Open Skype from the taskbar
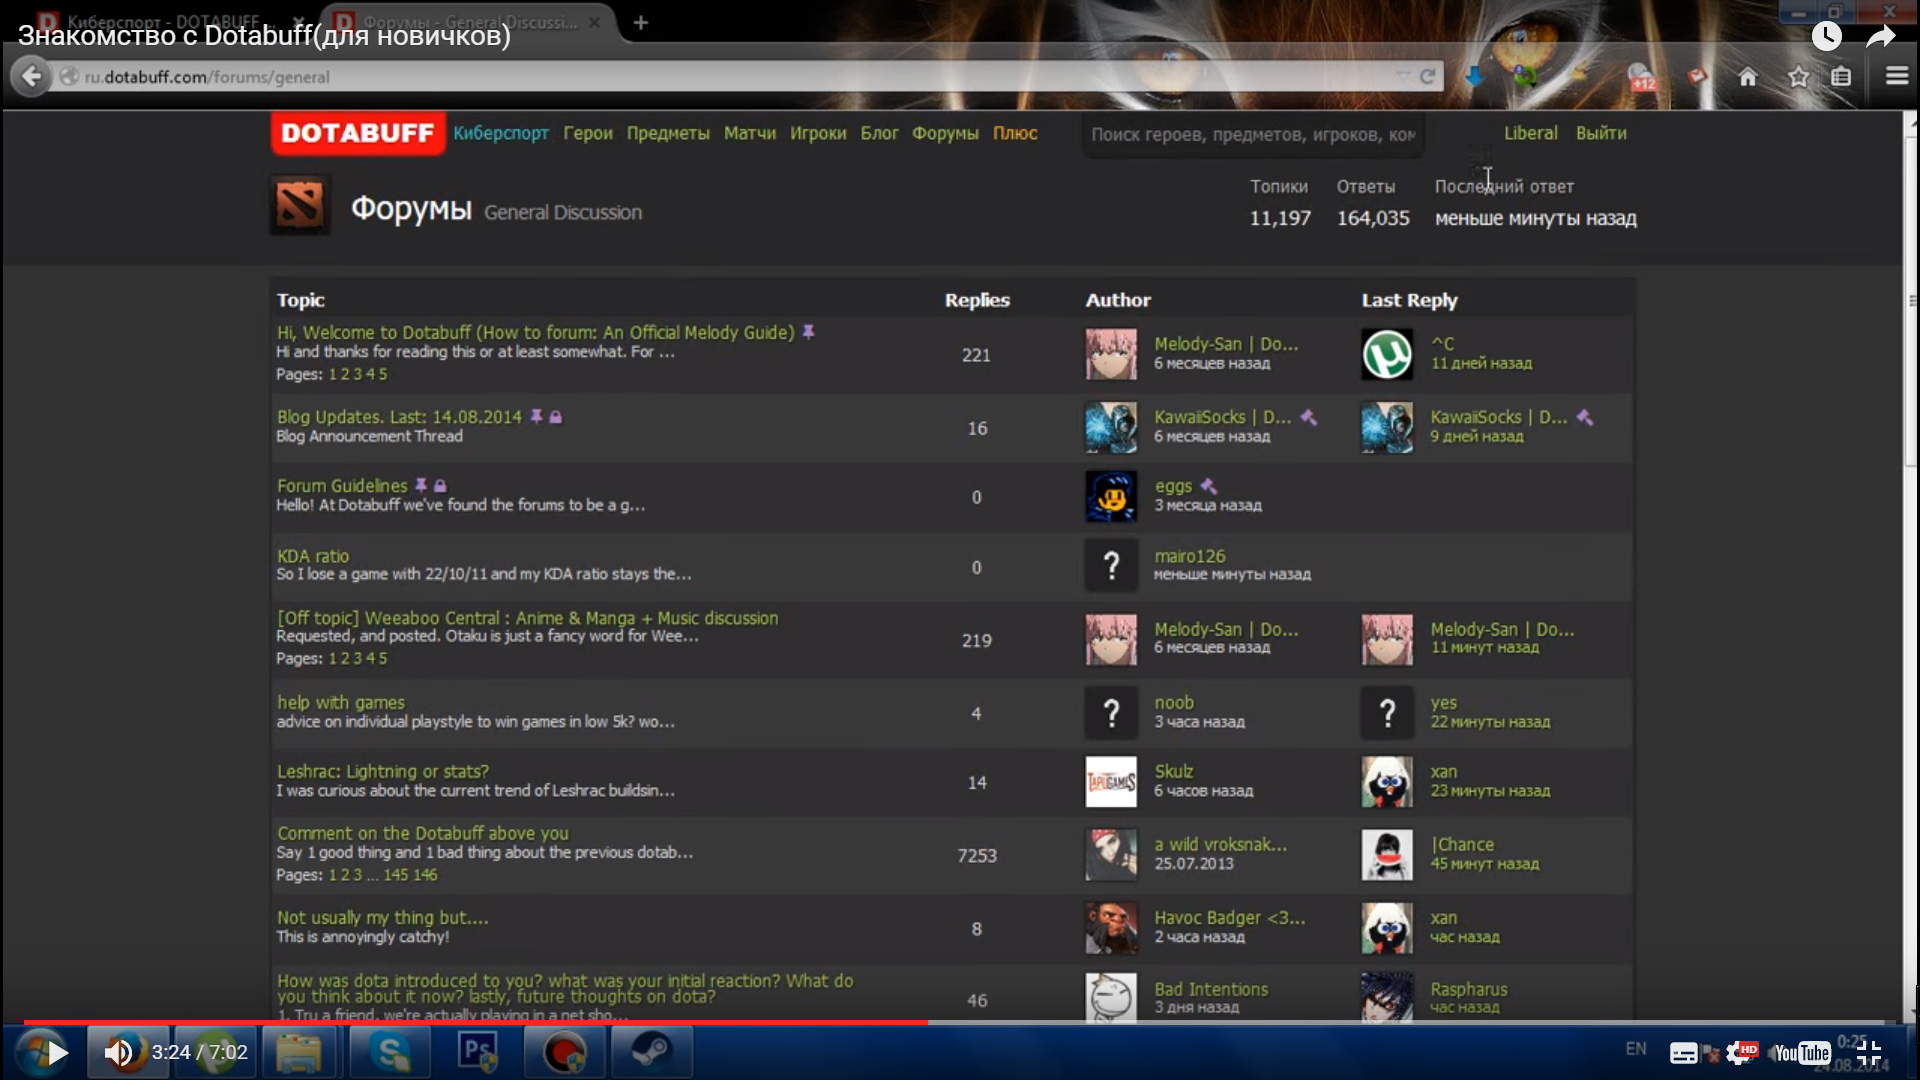Screen dimensions: 1920x1080 click(389, 1052)
